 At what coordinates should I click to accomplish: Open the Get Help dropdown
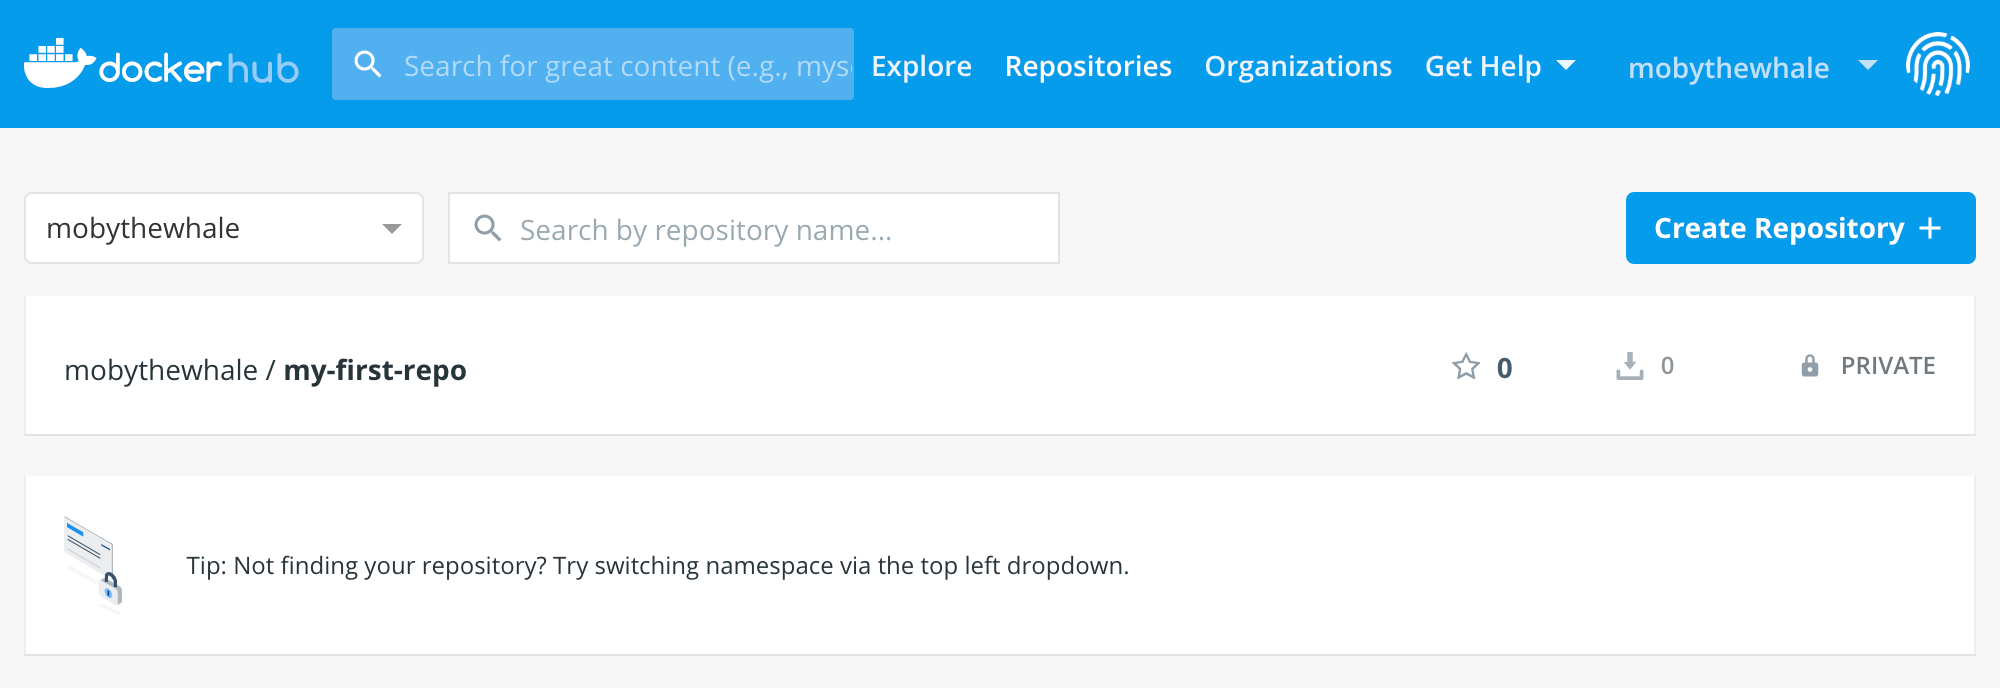pyautogui.click(x=1500, y=66)
